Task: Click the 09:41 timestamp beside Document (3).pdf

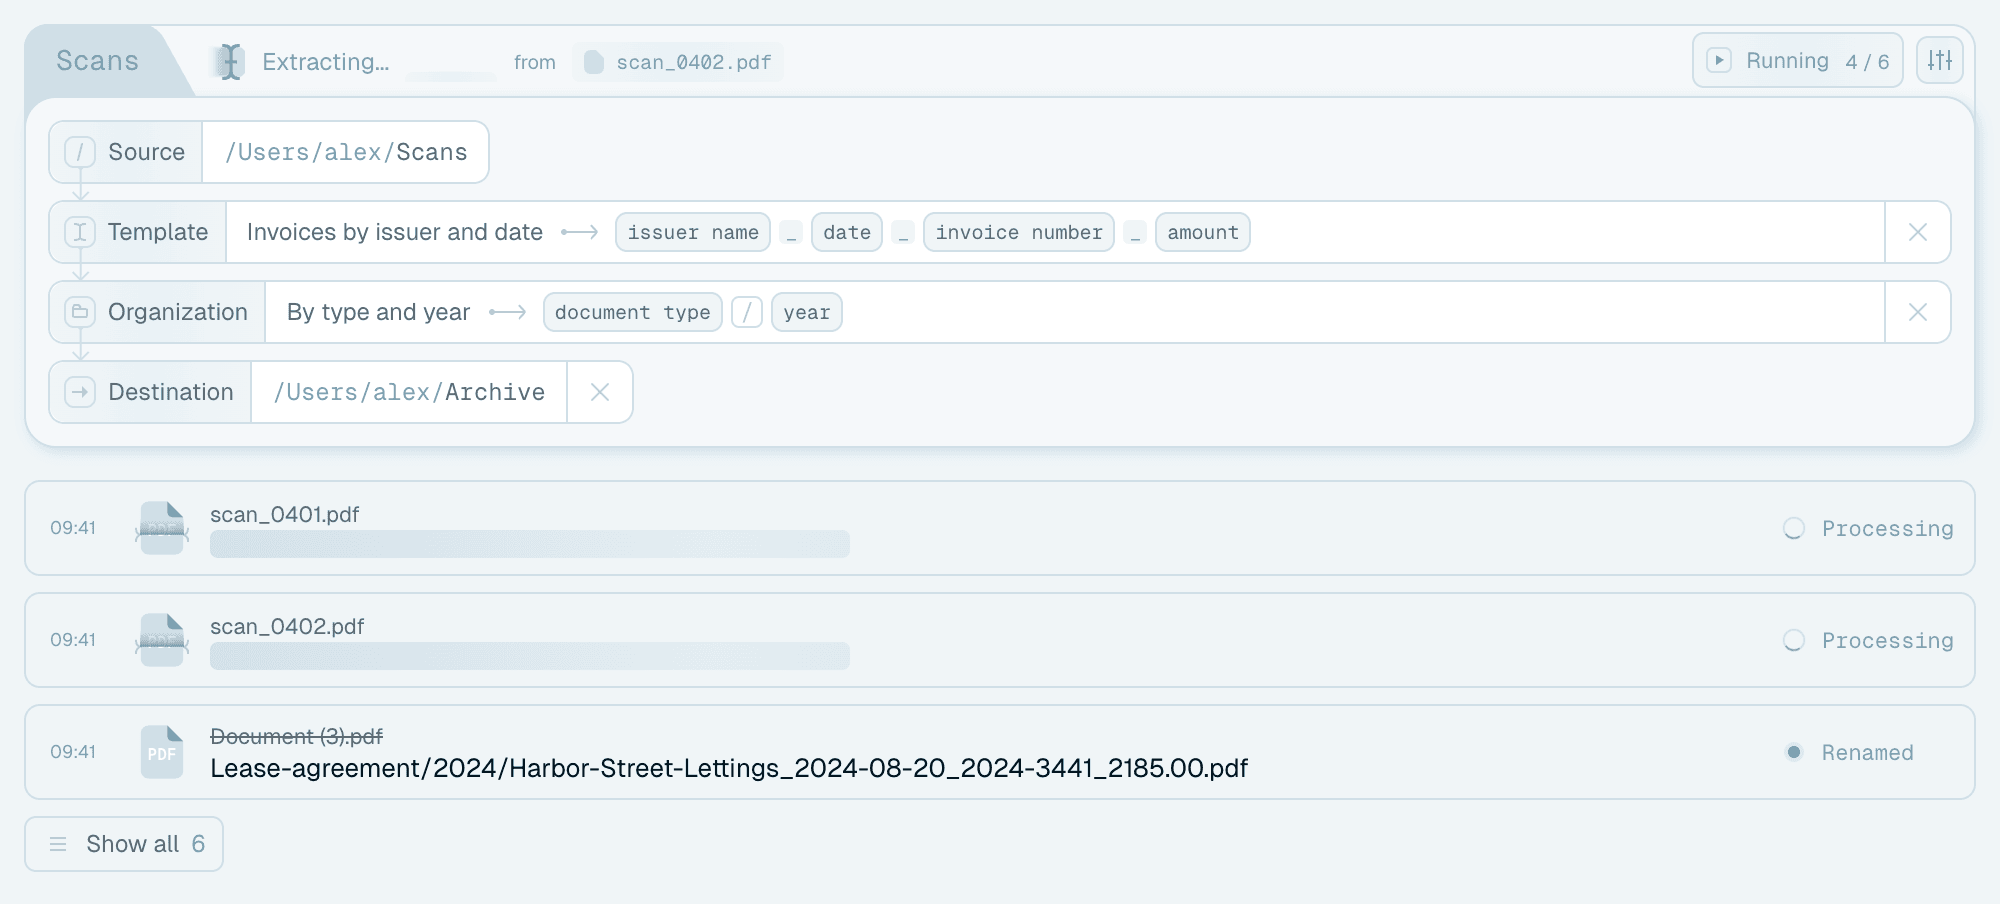Action: coord(73,752)
